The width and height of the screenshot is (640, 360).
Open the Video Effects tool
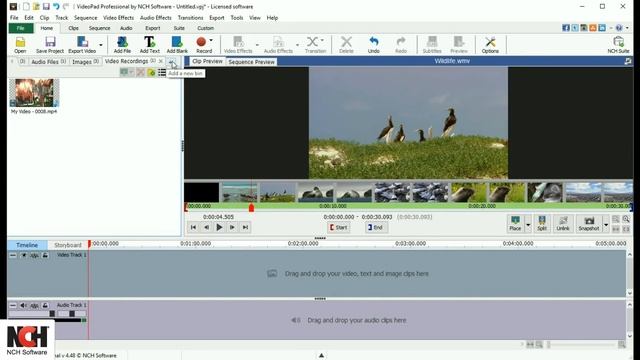[x=238, y=44]
